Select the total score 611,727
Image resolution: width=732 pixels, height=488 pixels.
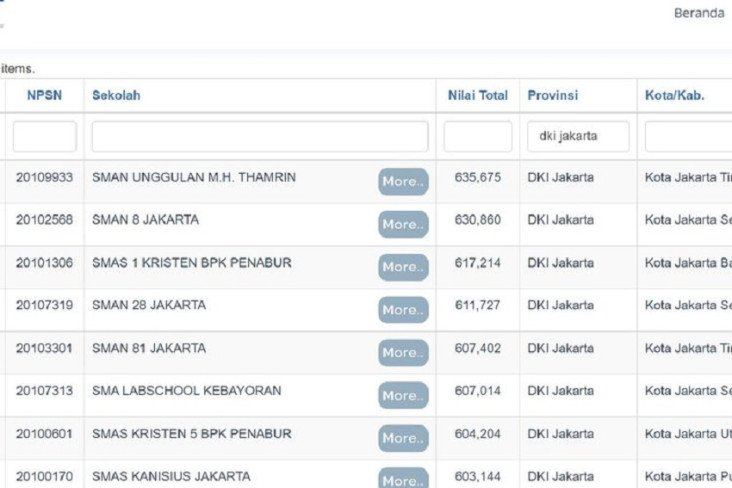[x=478, y=305]
